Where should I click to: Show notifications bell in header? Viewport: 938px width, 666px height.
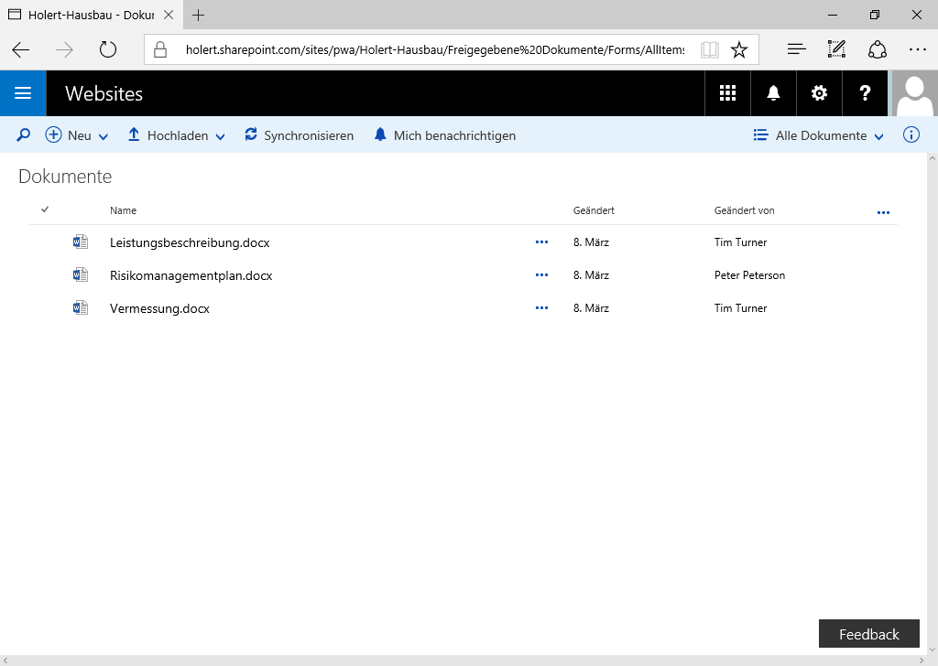pos(773,93)
